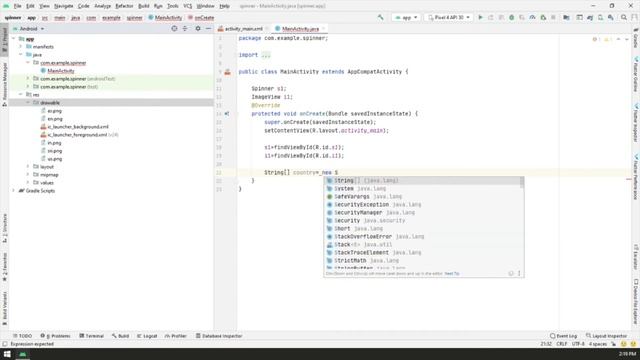Click the Search Everywhere magnifier icon
Viewport: 640px width, 360px height.
click(x=624, y=18)
